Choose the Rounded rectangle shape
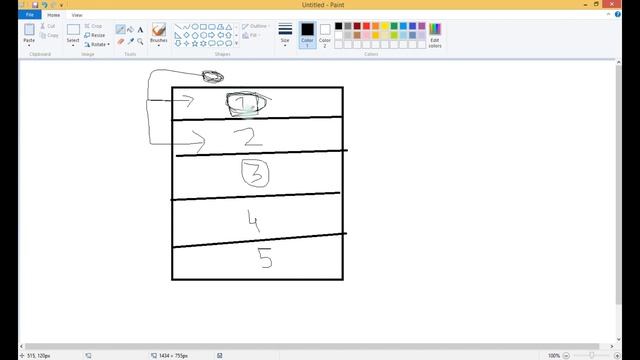 [212, 27]
